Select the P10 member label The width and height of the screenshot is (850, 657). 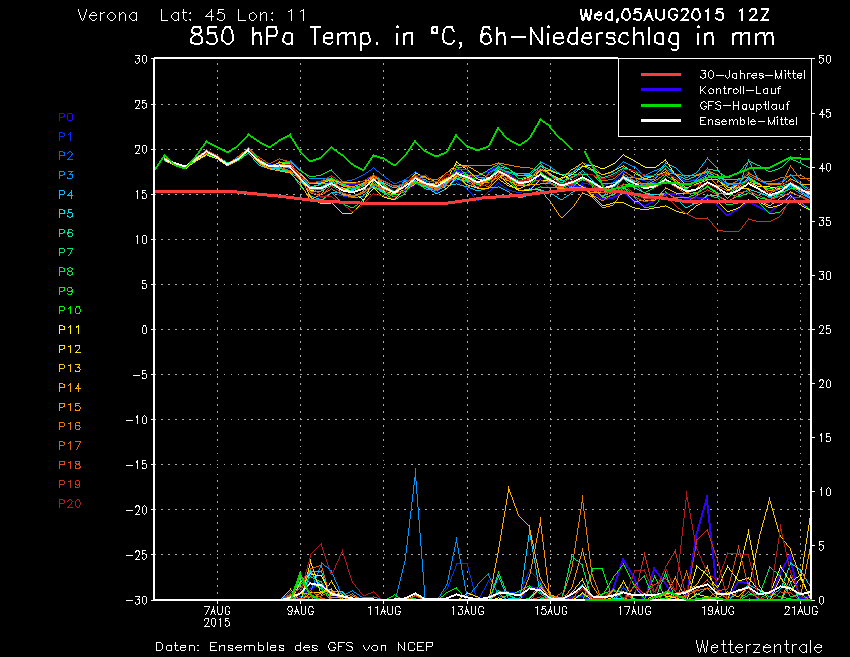click(x=69, y=310)
